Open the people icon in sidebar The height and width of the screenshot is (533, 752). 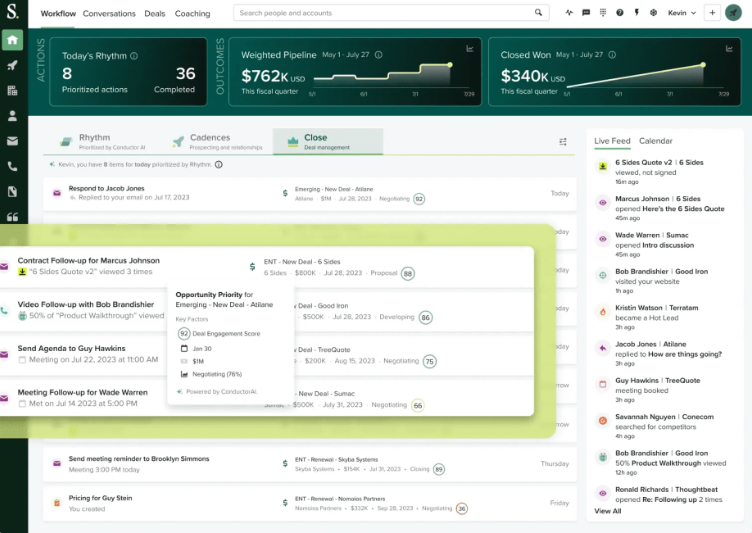[12, 116]
